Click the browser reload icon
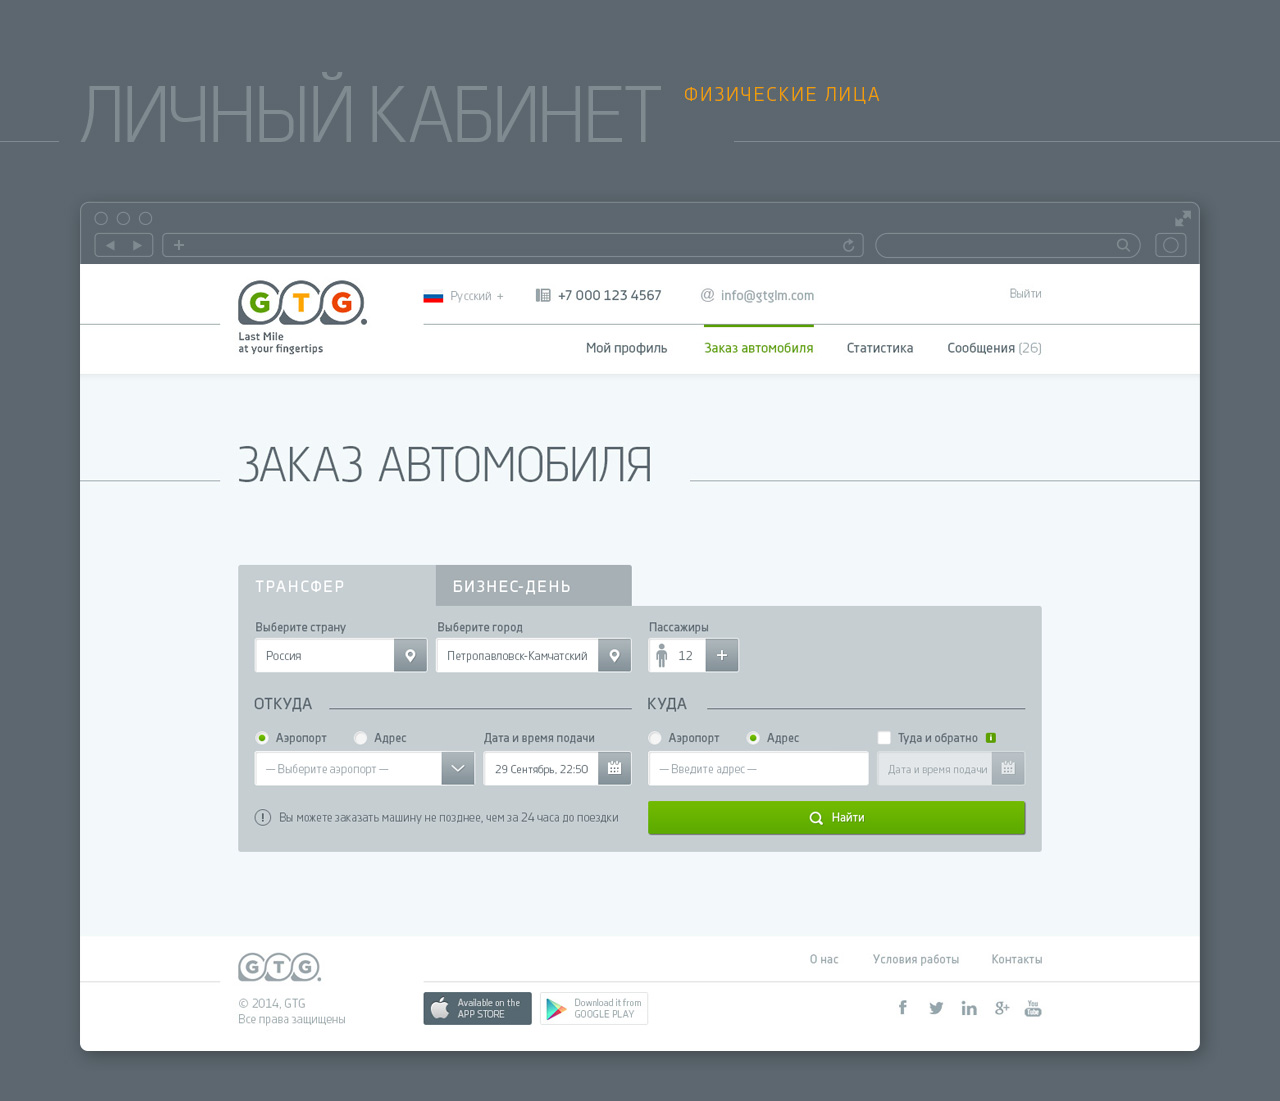The width and height of the screenshot is (1280, 1101). tap(848, 246)
